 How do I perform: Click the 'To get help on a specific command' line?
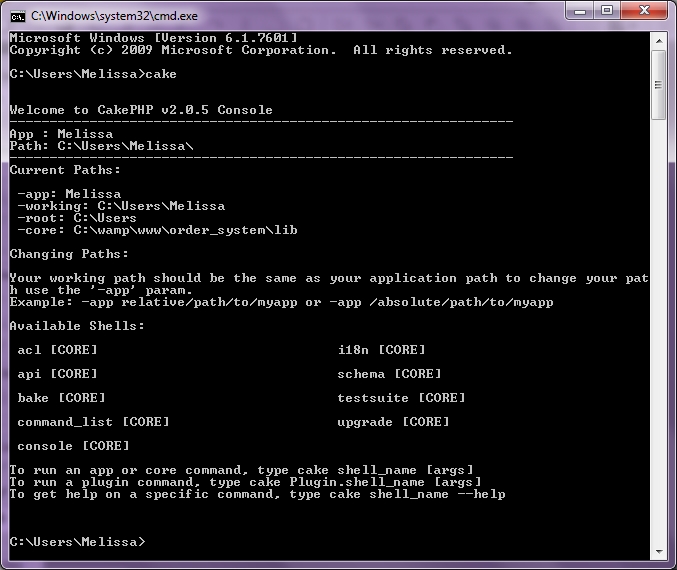pos(258,494)
